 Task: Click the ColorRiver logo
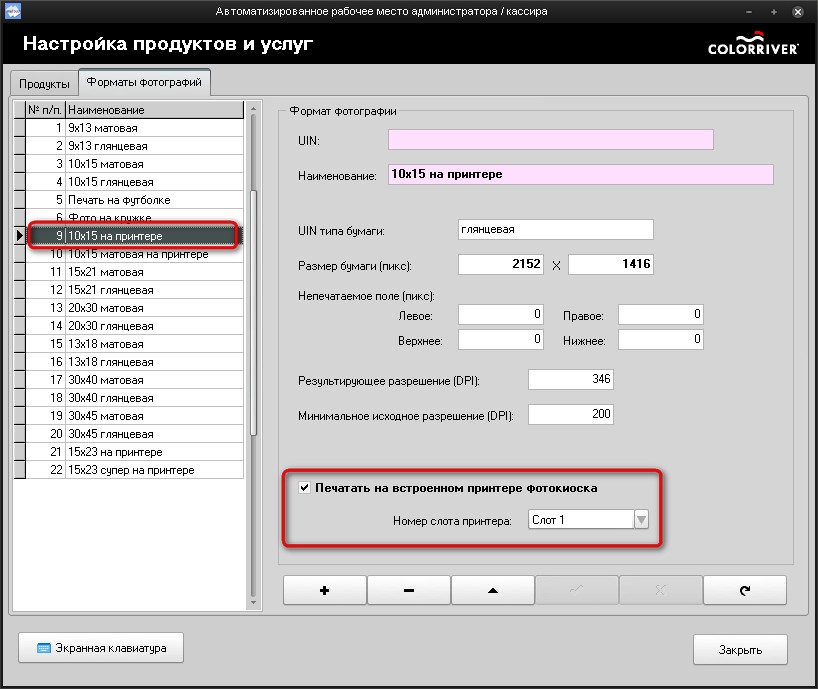pyautogui.click(x=752, y=47)
